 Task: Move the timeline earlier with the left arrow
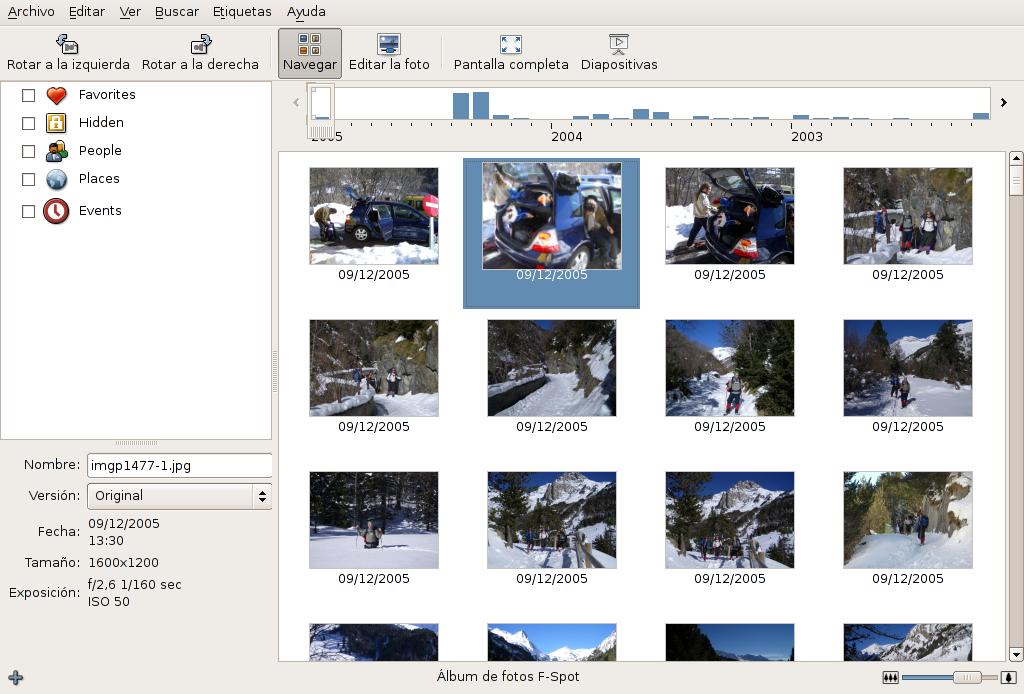click(296, 103)
